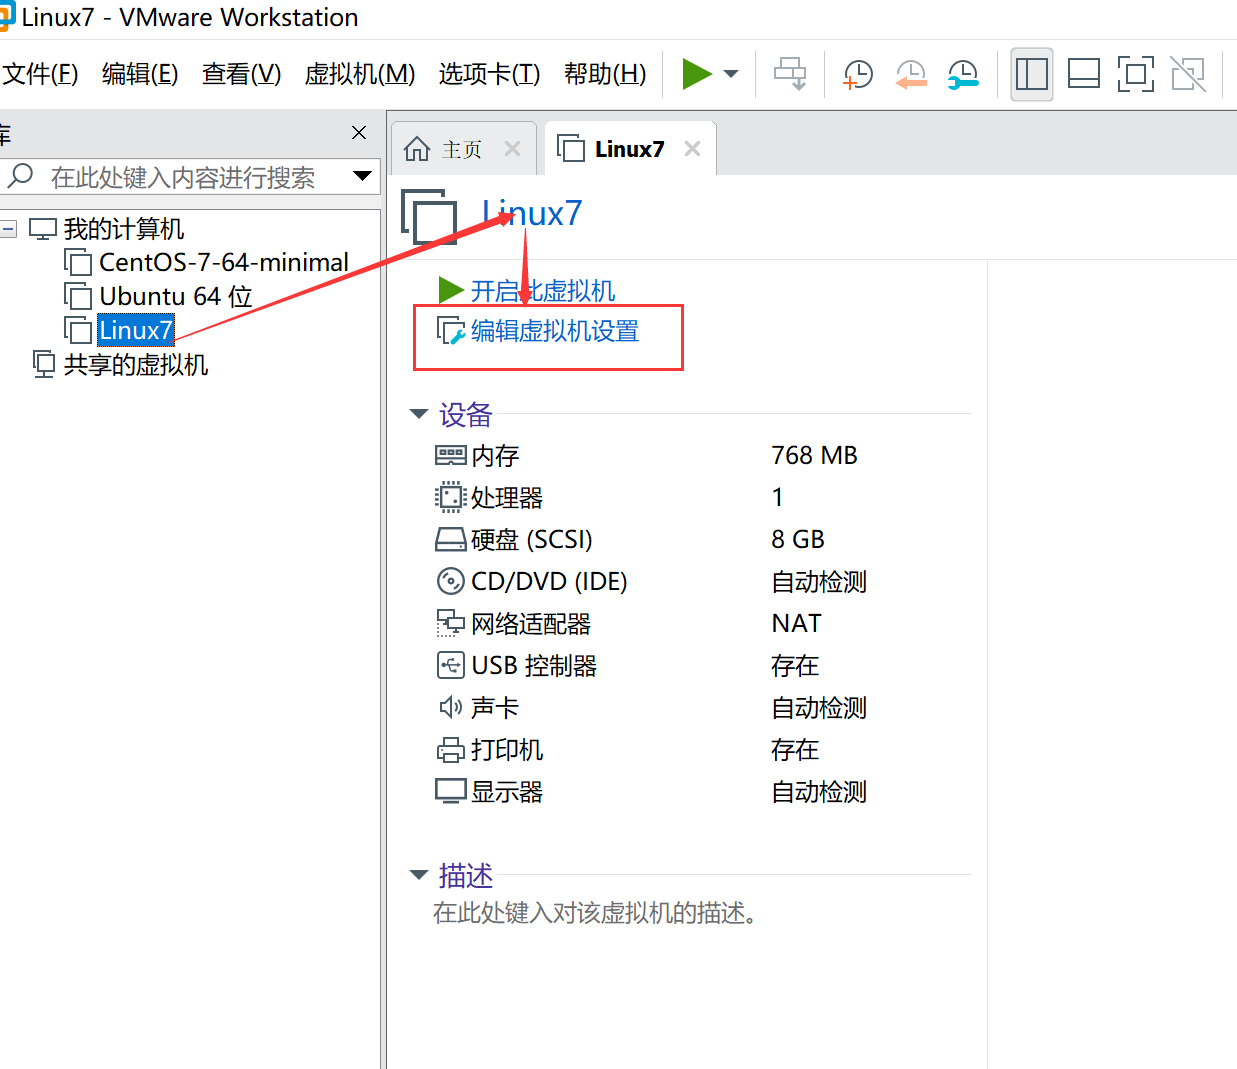The height and width of the screenshot is (1069, 1237).
Task: Open snapshot manager wrench-clock icon
Action: tap(963, 74)
